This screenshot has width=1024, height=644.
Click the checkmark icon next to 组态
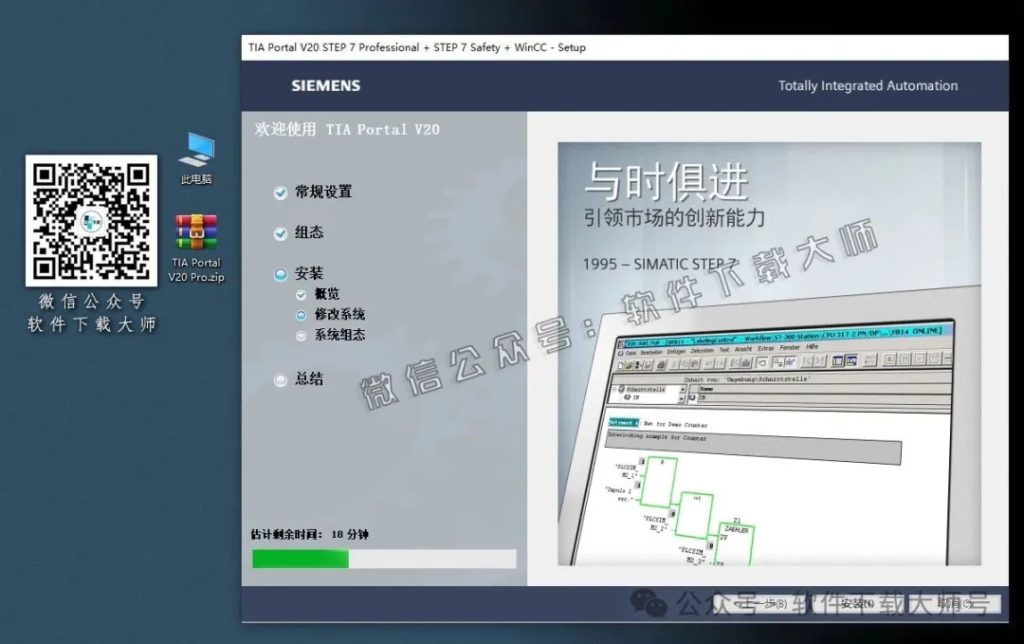[x=281, y=232]
